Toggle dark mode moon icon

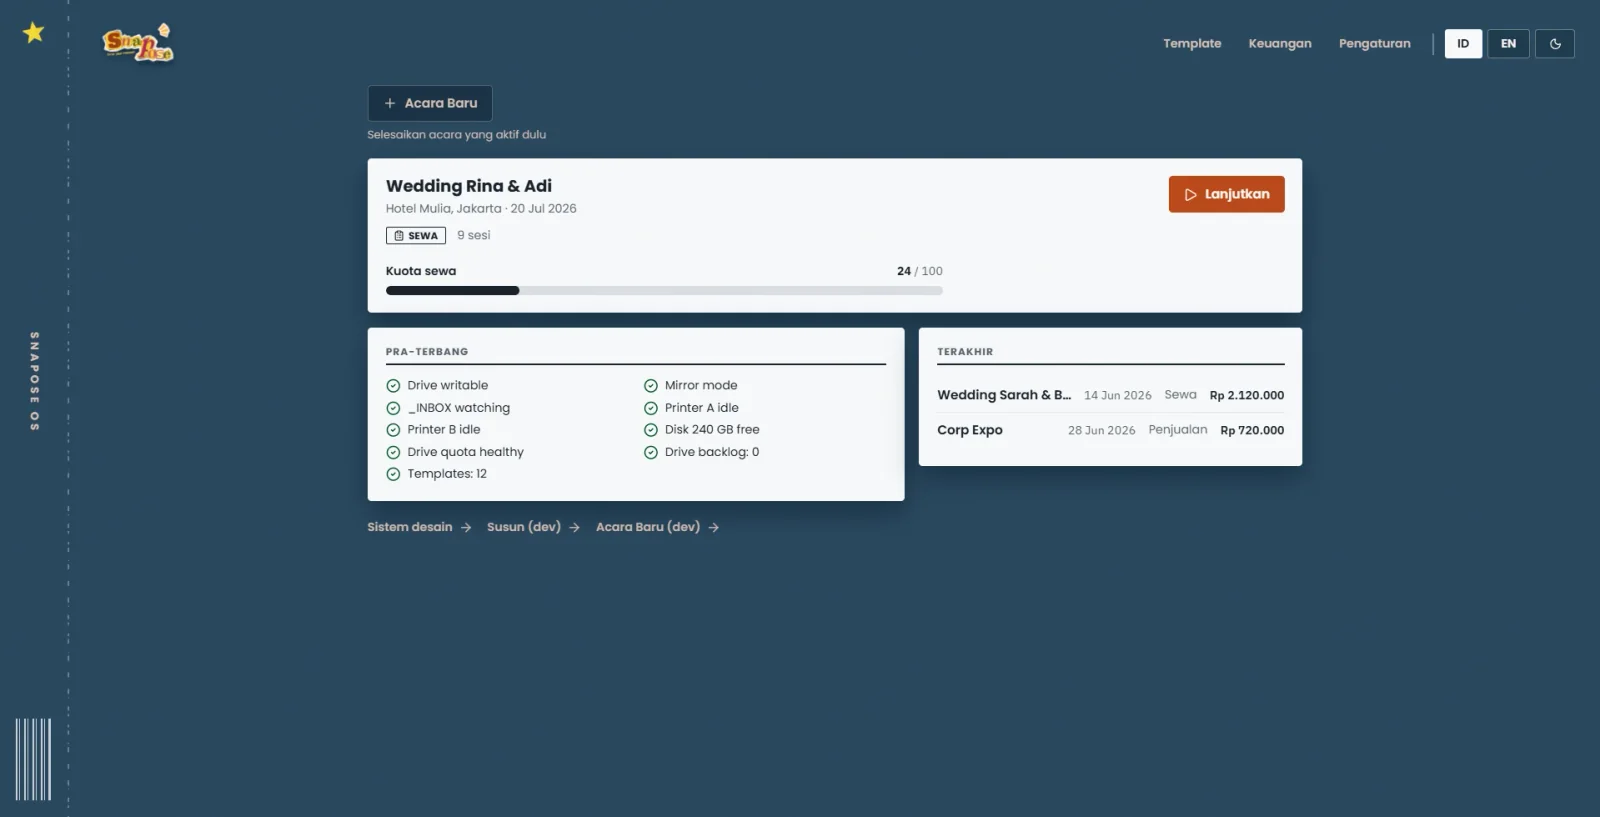pos(1555,44)
